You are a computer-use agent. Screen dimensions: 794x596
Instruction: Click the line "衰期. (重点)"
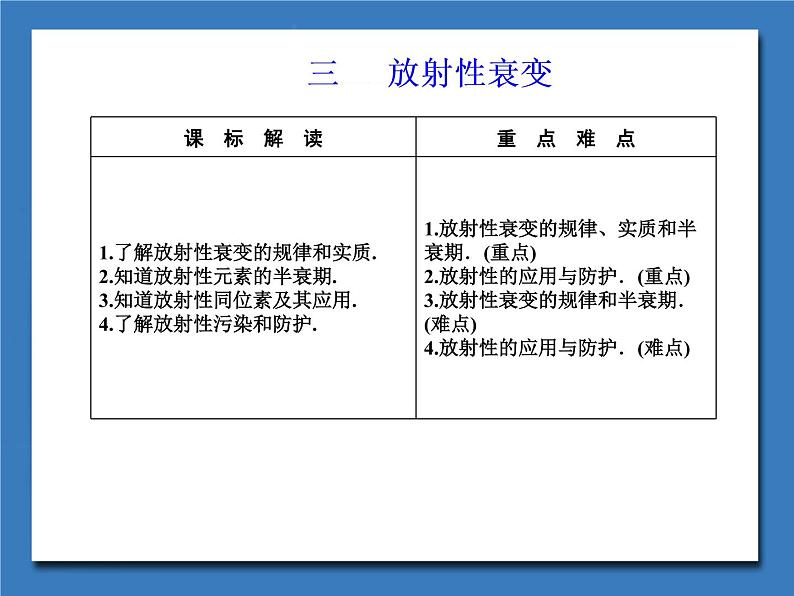[480, 252]
